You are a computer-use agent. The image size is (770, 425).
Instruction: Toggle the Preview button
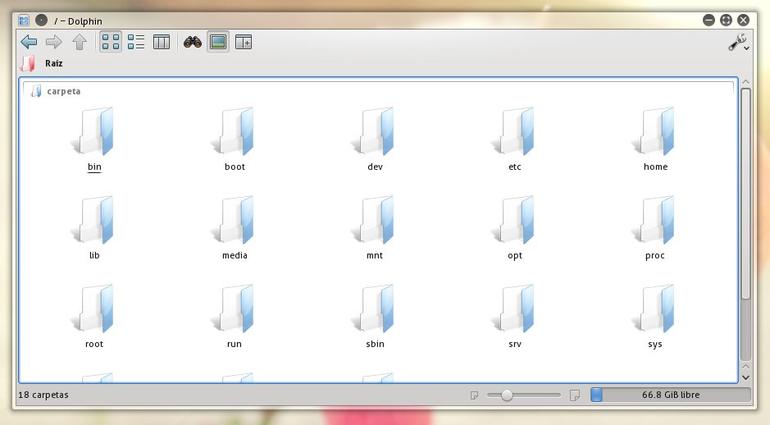(218, 42)
